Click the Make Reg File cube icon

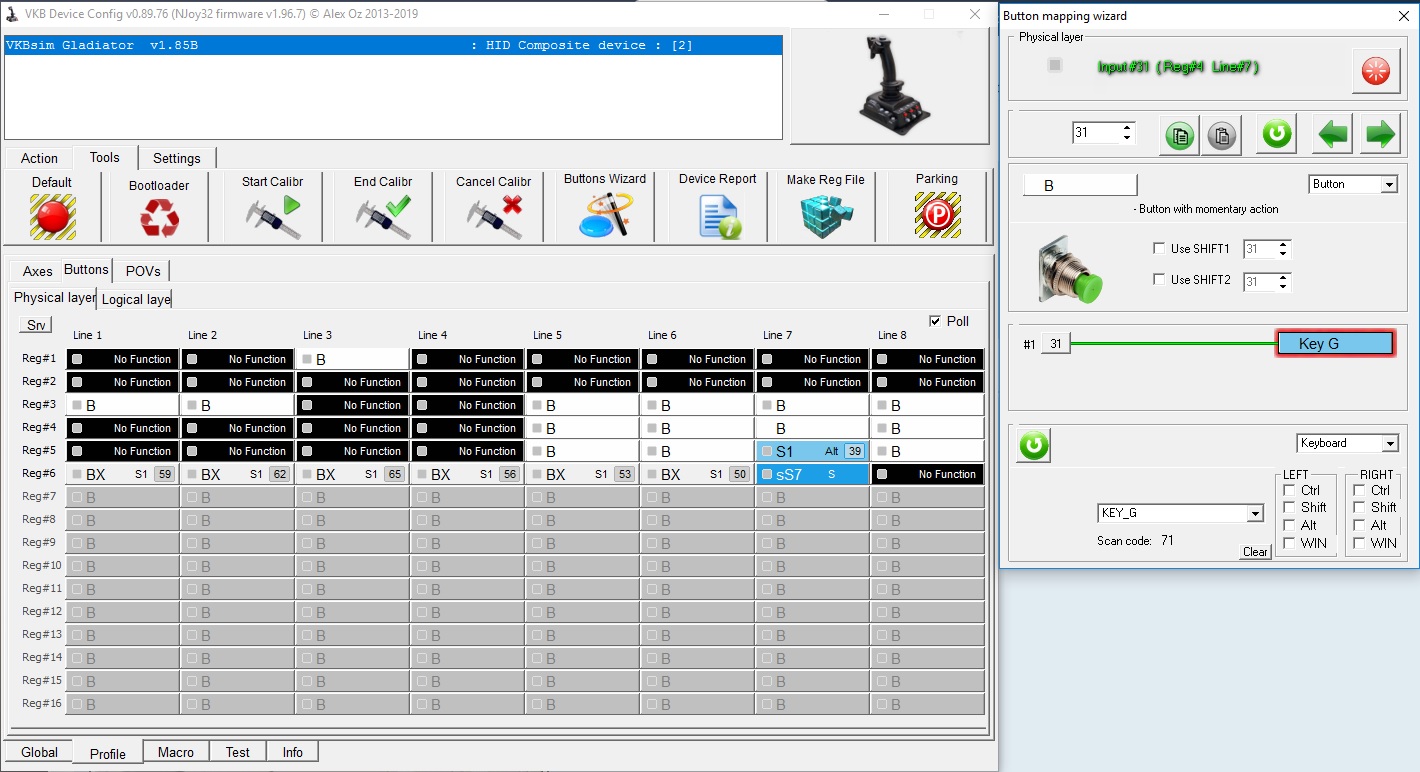click(x=825, y=215)
